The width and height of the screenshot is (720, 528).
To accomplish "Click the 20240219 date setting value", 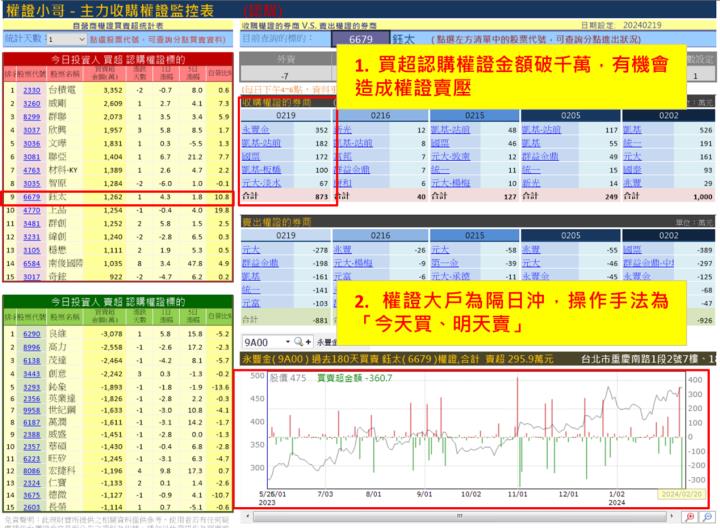I will point(642,25).
